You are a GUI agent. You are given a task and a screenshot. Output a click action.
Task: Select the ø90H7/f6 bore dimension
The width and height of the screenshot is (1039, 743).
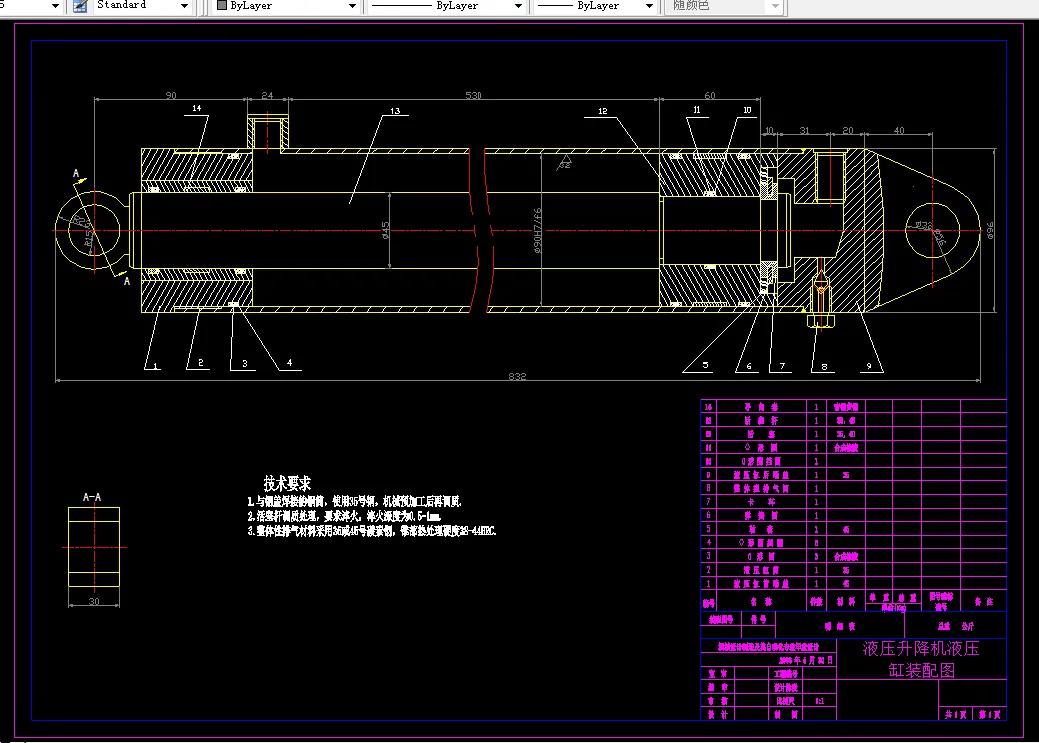537,231
